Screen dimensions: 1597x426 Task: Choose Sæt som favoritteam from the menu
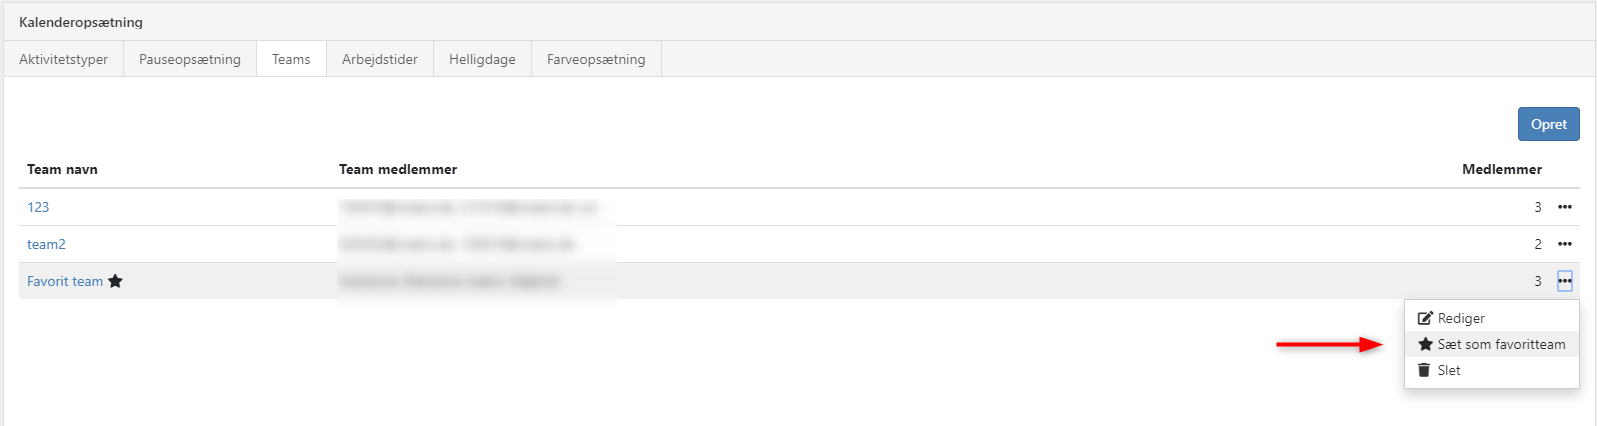pyautogui.click(x=1501, y=344)
